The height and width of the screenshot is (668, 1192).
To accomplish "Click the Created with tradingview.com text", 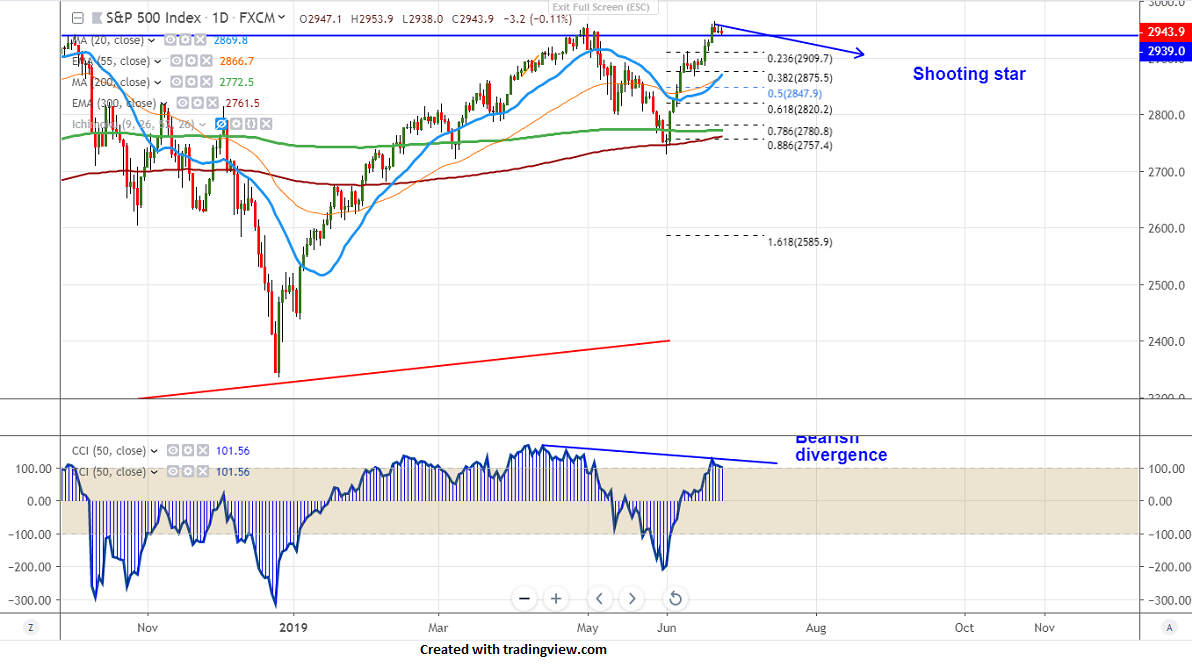I will (x=513, y=650).
